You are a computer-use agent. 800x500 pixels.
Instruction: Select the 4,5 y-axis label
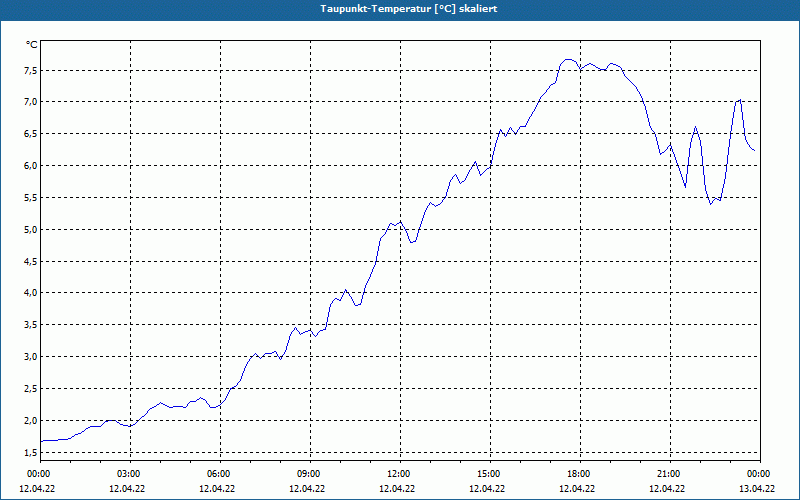pos(31,262)
